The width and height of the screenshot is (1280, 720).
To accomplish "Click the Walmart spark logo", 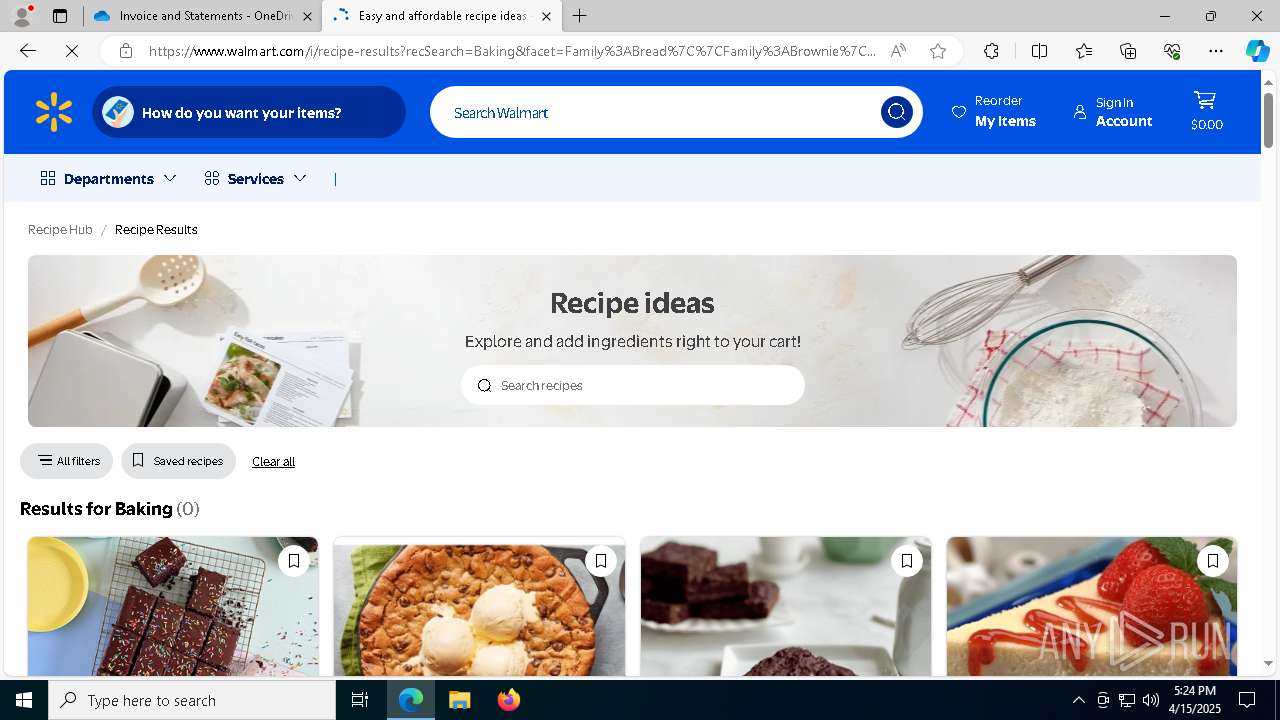I will coord(54,112).
